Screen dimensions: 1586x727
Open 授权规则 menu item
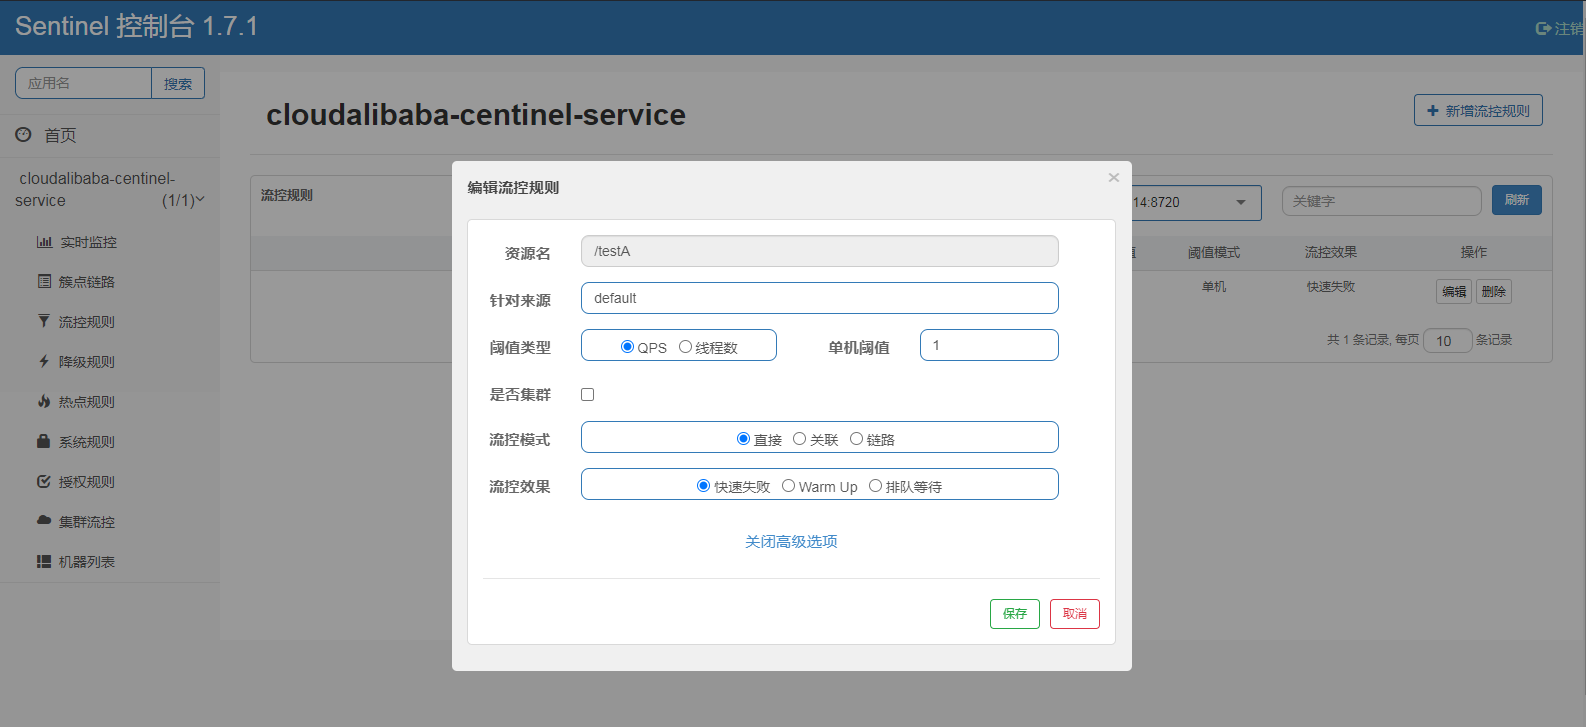tap(87, 482)
